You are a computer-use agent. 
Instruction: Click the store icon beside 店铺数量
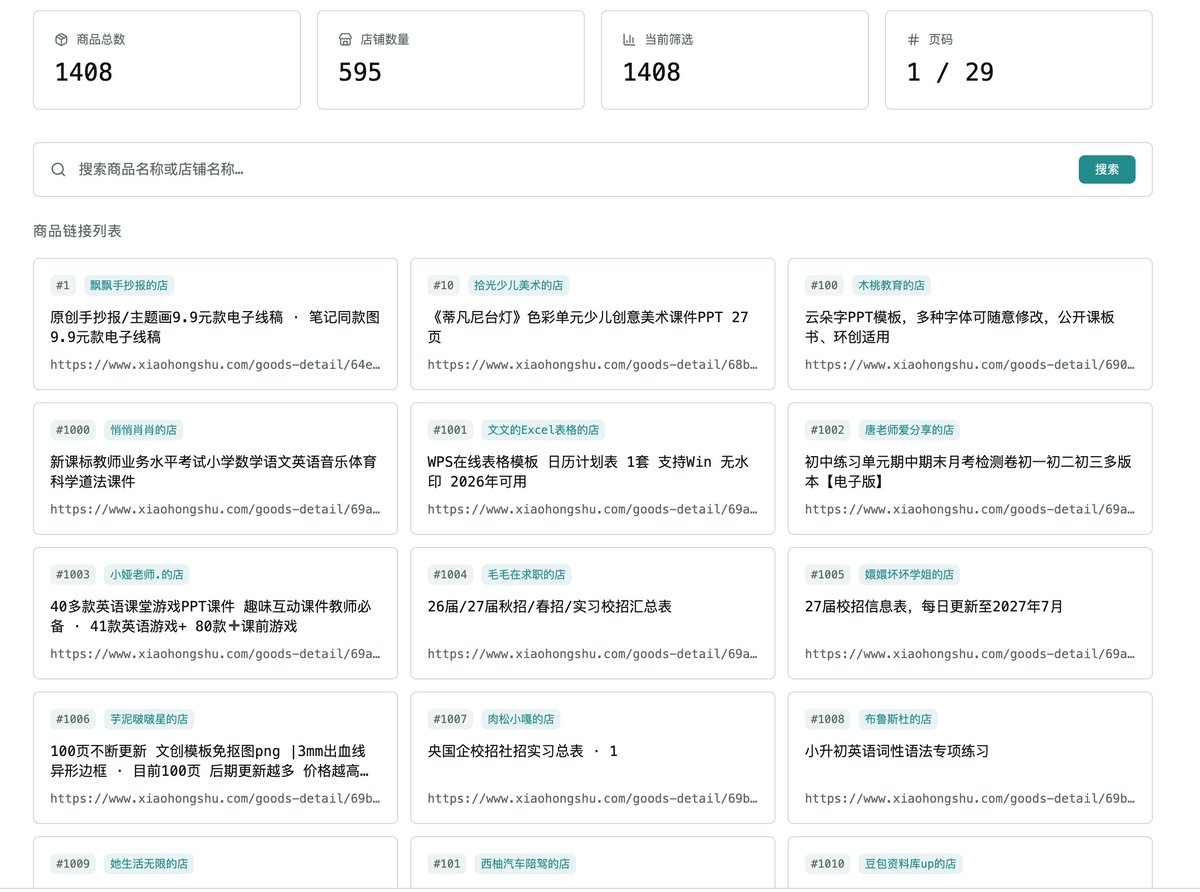pos(345,40)
